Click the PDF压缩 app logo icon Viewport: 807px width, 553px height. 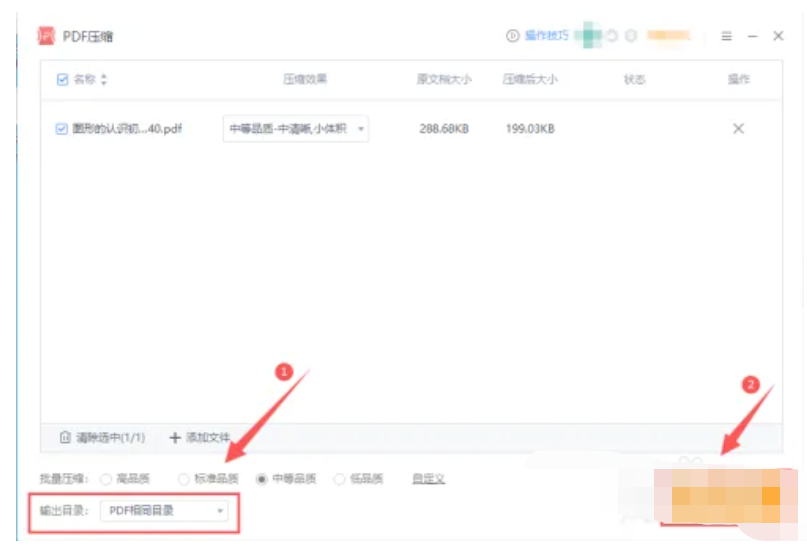tap(46, 36)
